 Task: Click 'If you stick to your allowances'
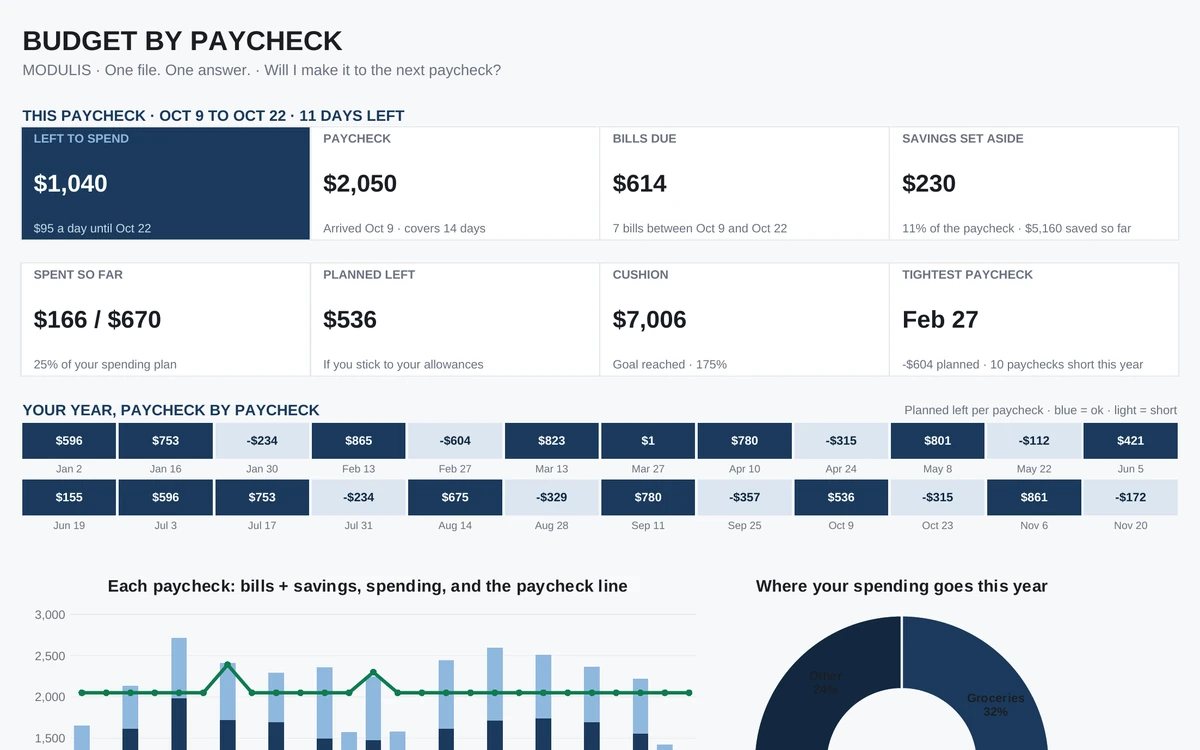click(x=403, y=364)
